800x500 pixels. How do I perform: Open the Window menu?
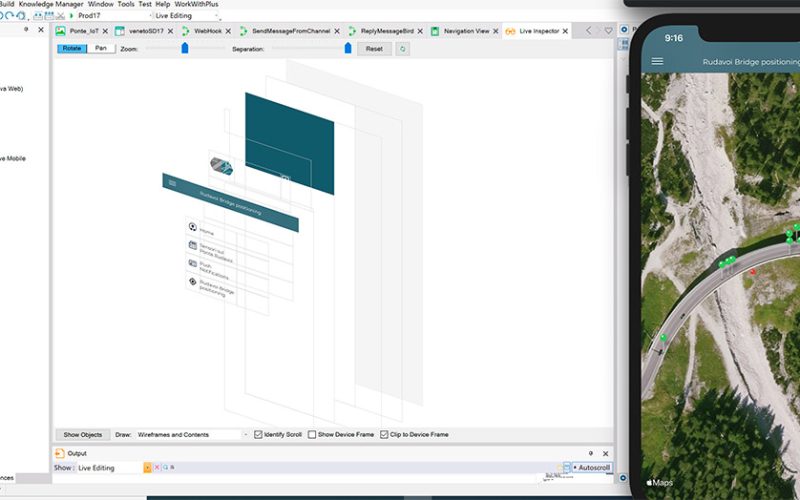point(101,4)
